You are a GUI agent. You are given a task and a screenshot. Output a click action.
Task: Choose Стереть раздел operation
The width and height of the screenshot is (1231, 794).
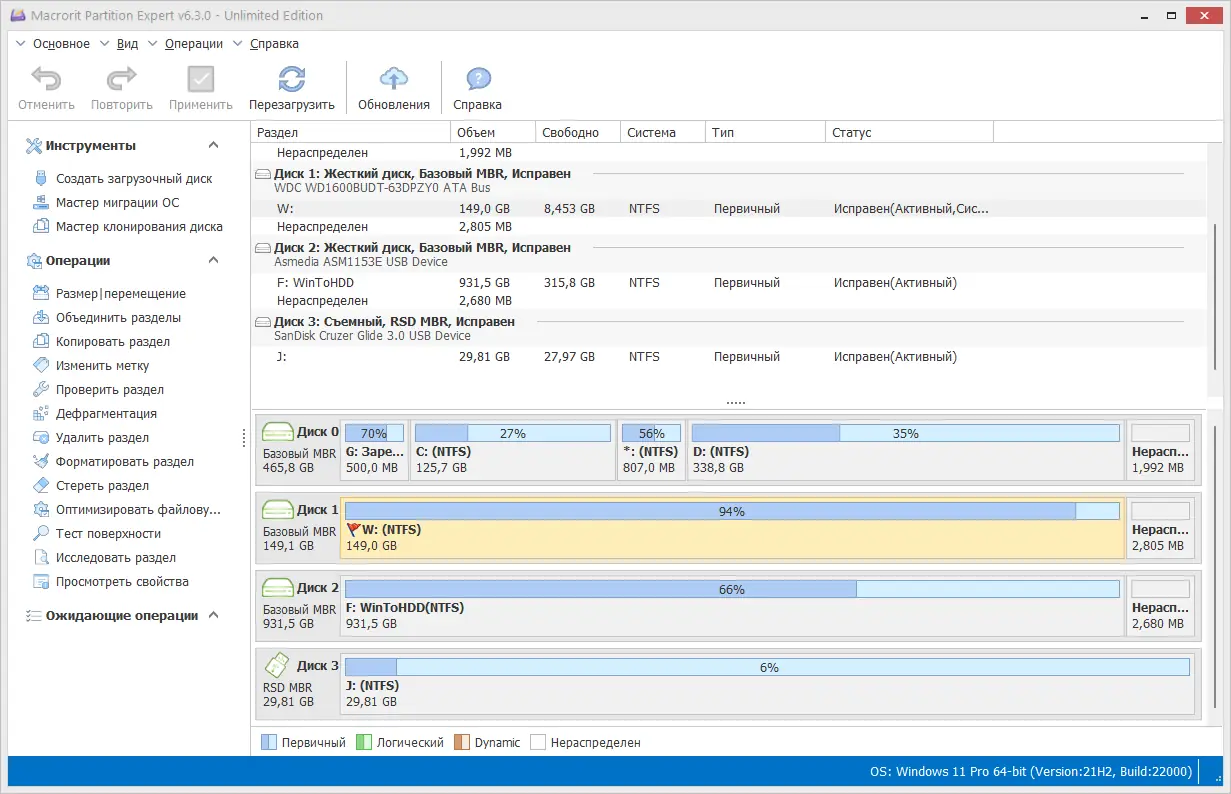[102, 486]
